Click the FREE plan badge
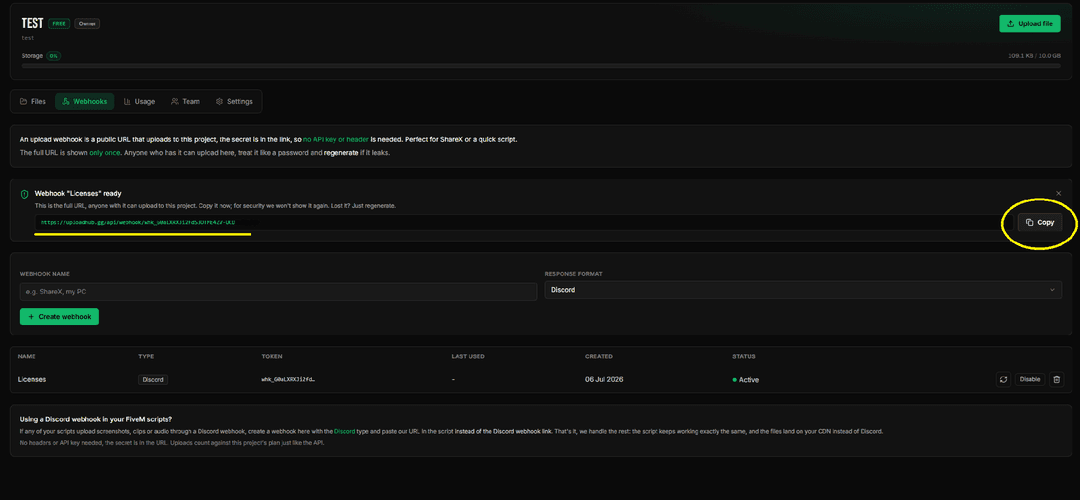 tap(59, 23)
